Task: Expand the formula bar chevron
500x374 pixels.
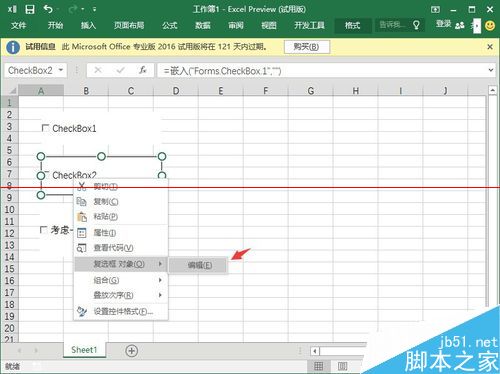Action: click(491, 70)
